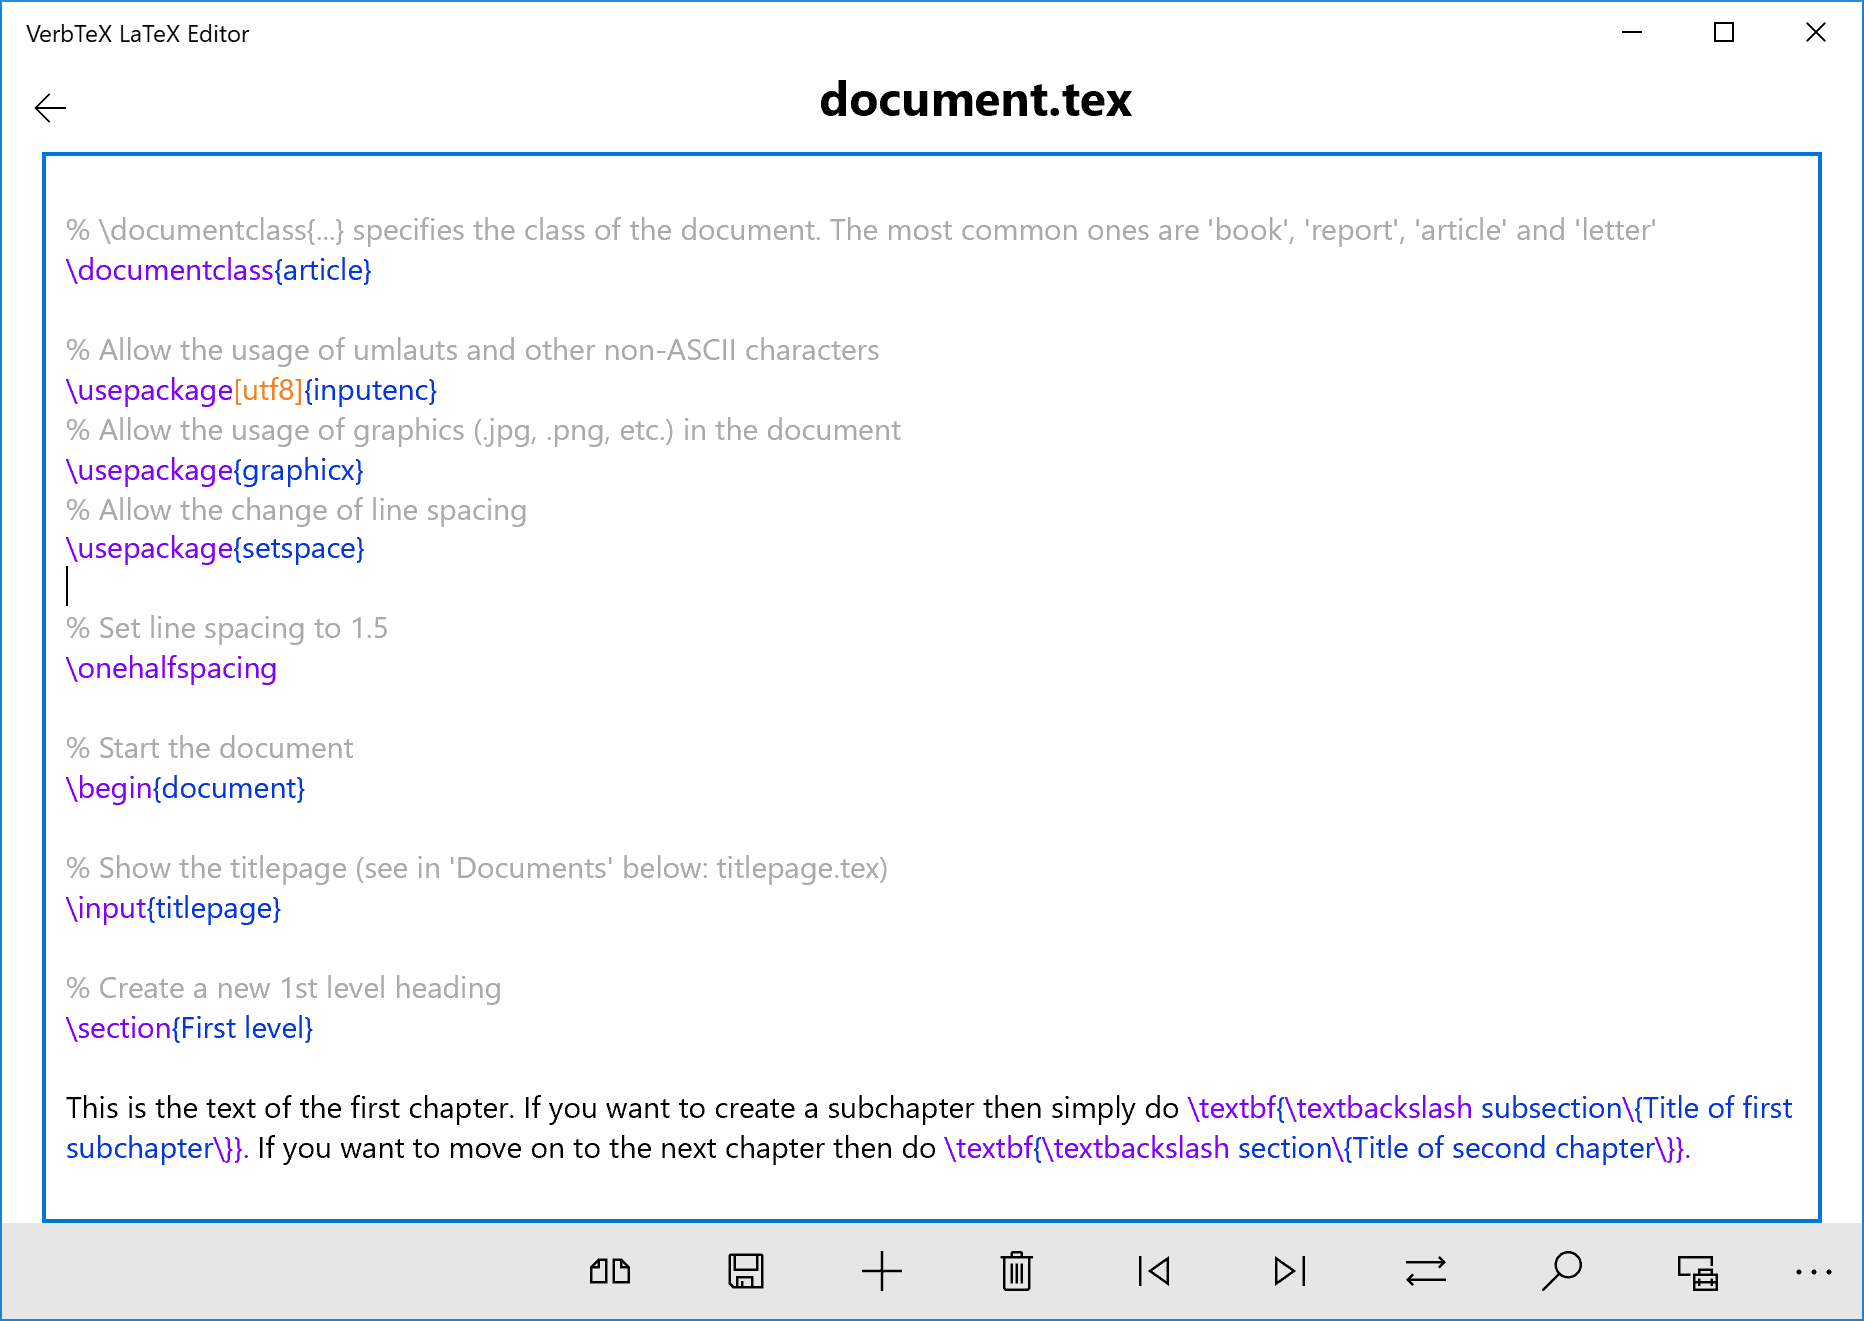Click the document.tex title

[x=976, y=99]
